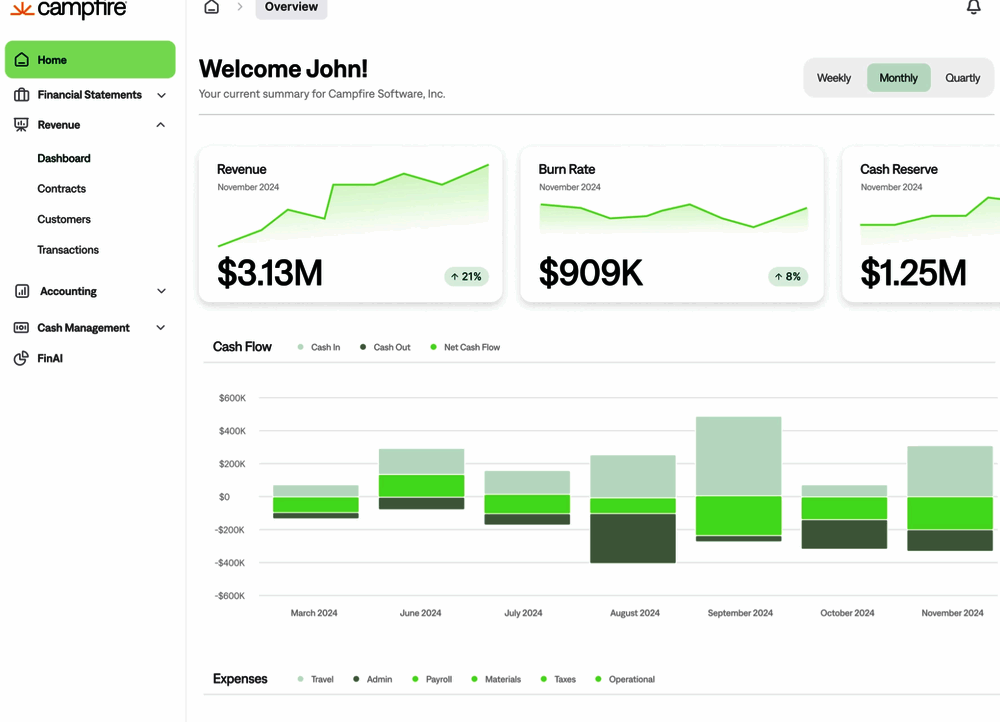Click the Accounting ledger icon
The width and height of the screenshot is (1000, 722).
click(21, 291)
